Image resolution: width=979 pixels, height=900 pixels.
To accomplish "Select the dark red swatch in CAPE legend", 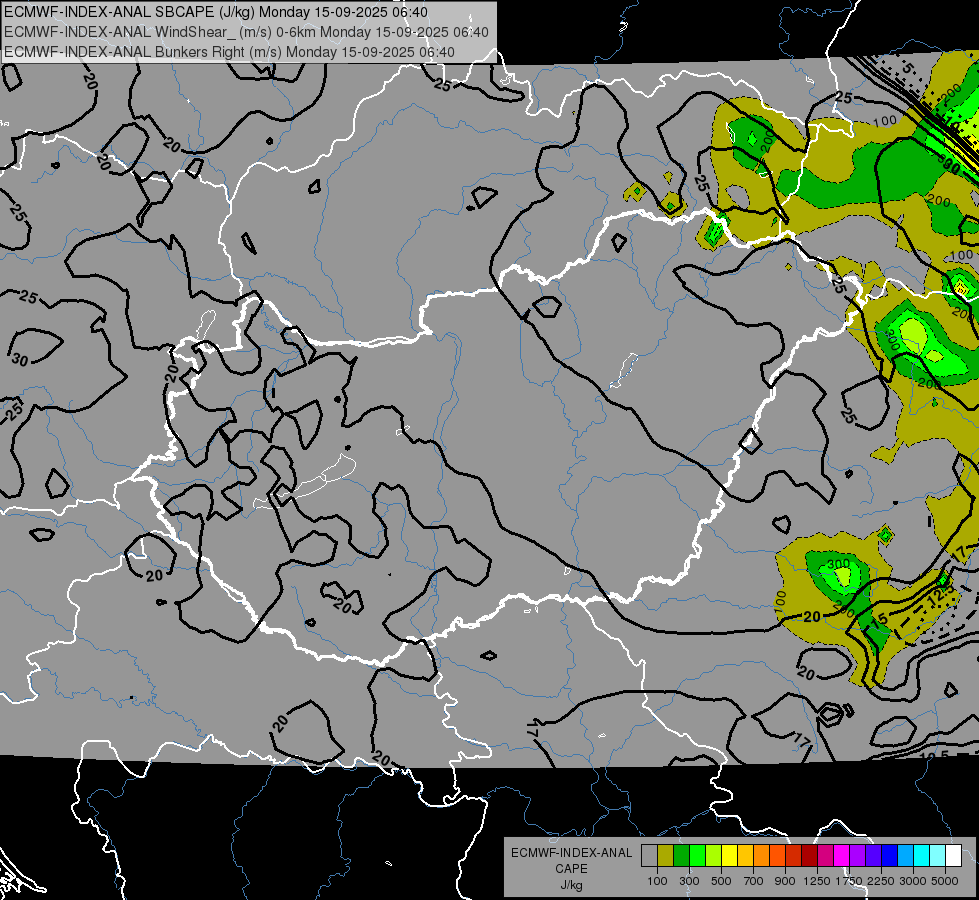I will tap(809, 855).
